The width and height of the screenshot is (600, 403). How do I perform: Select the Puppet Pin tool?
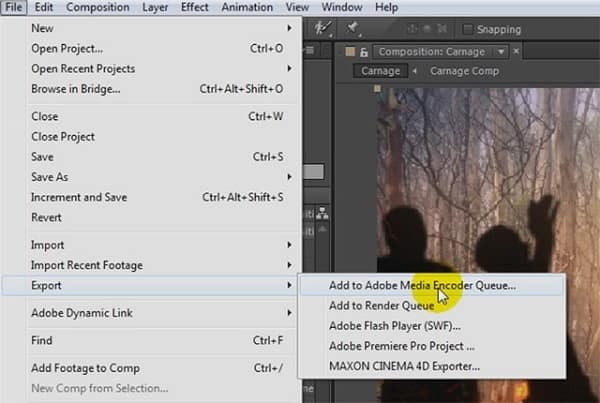click(352, 28)
